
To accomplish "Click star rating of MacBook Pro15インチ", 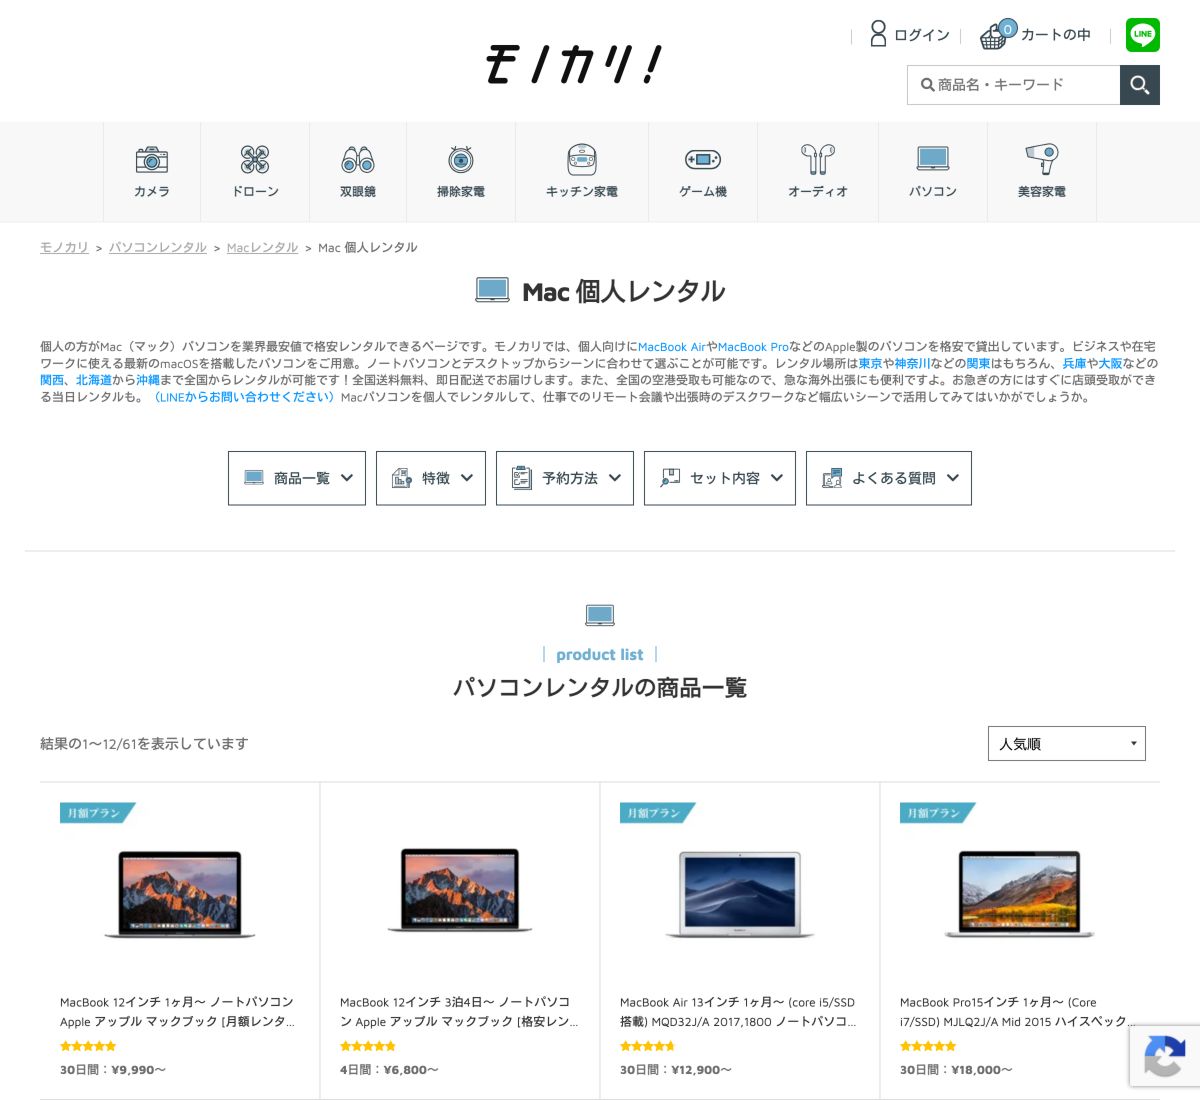I will pos(928,1046).
